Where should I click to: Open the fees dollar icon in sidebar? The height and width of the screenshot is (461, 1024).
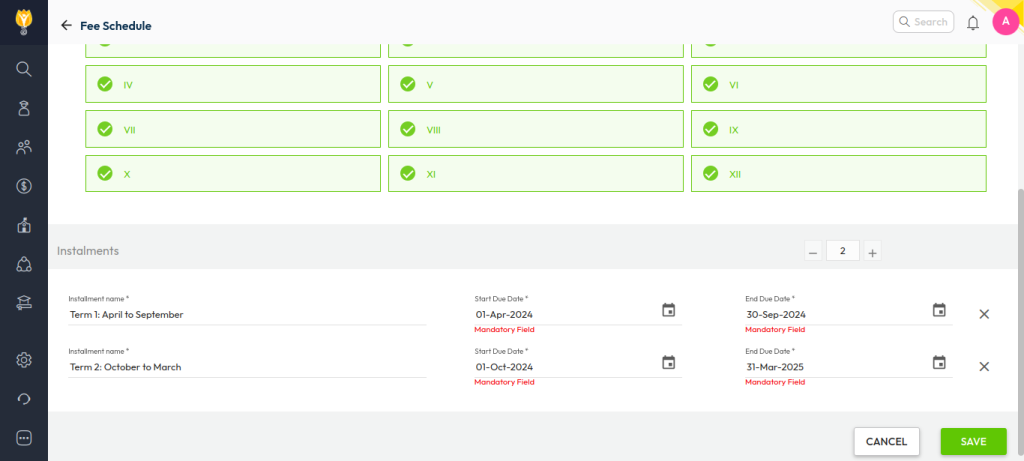coord(24,186)
